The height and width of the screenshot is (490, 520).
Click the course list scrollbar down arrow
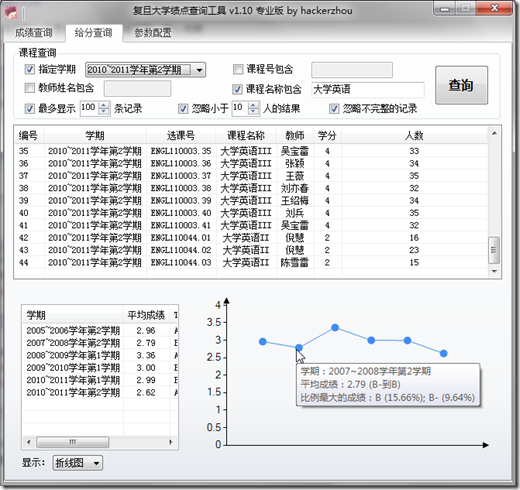click(494, 271)
